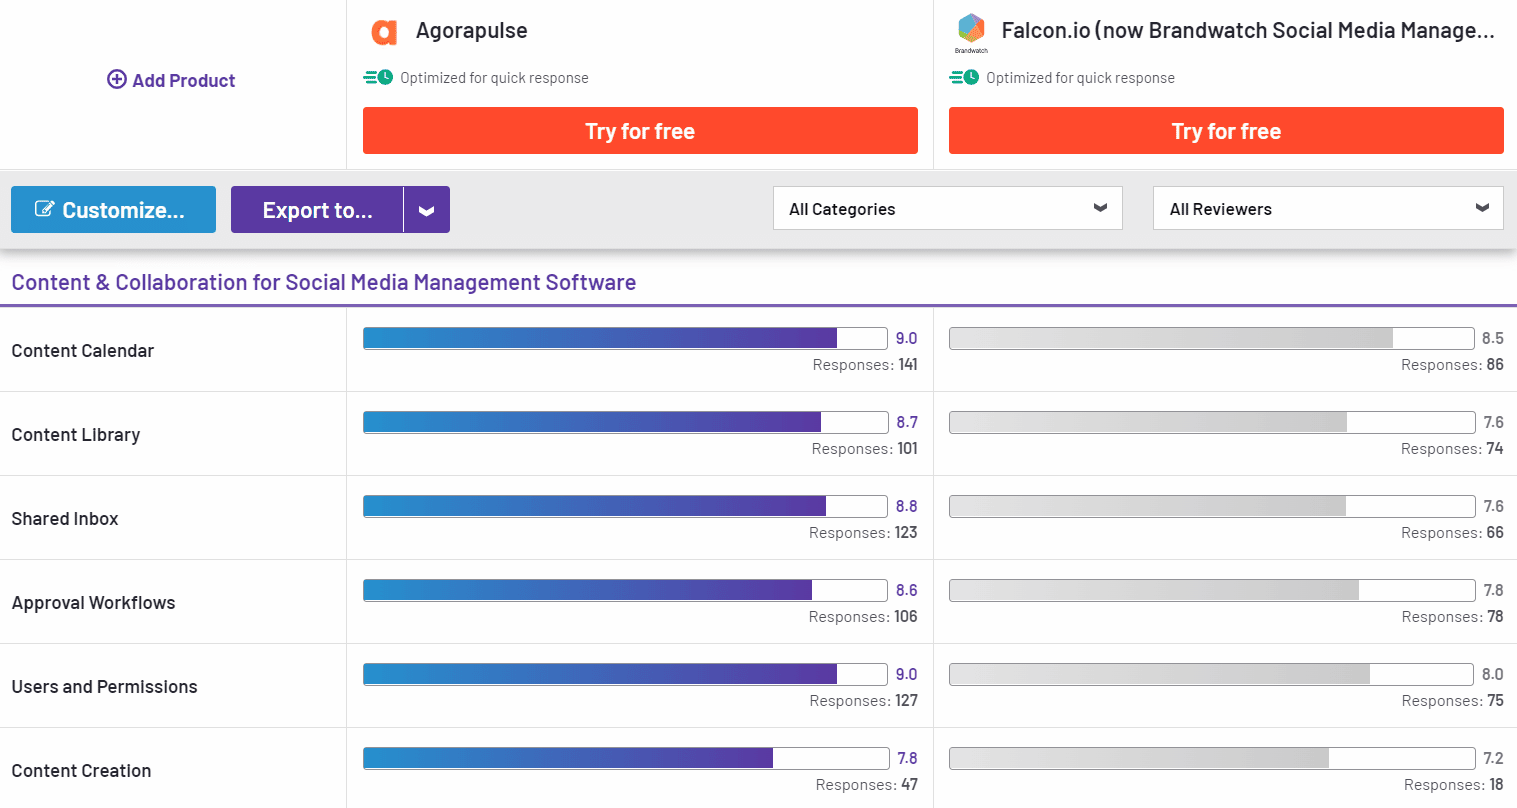Open the All Categories dropdown
The width and height of the screenshot is (1517, 808).
[x=947, y=208]
